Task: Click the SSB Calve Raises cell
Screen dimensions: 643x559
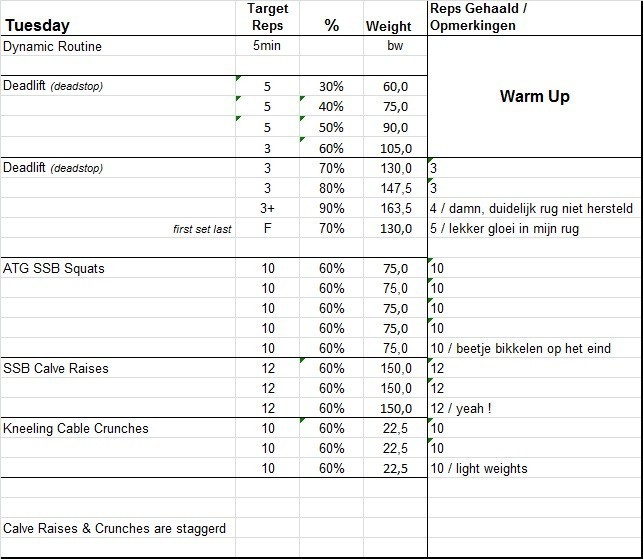Action: [x=56, y=368]
